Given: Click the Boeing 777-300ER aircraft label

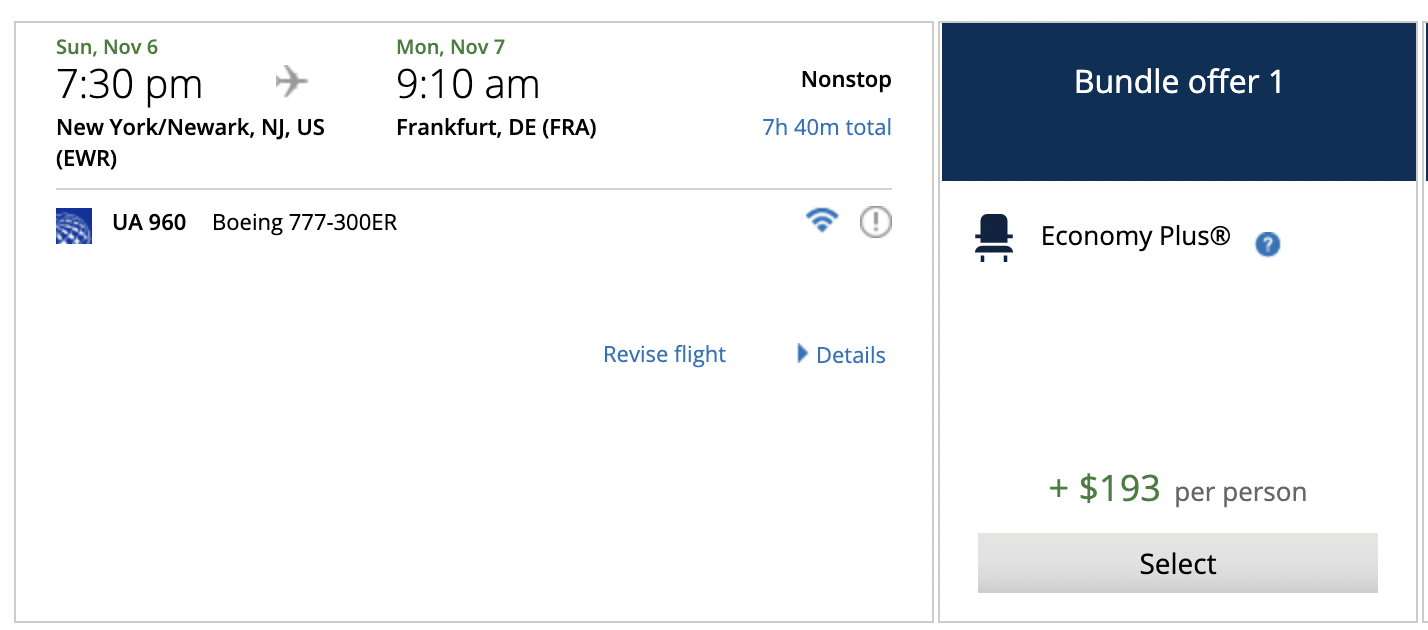Looking at the screenshot, I should pyautogui.click(x=304, y=222).
